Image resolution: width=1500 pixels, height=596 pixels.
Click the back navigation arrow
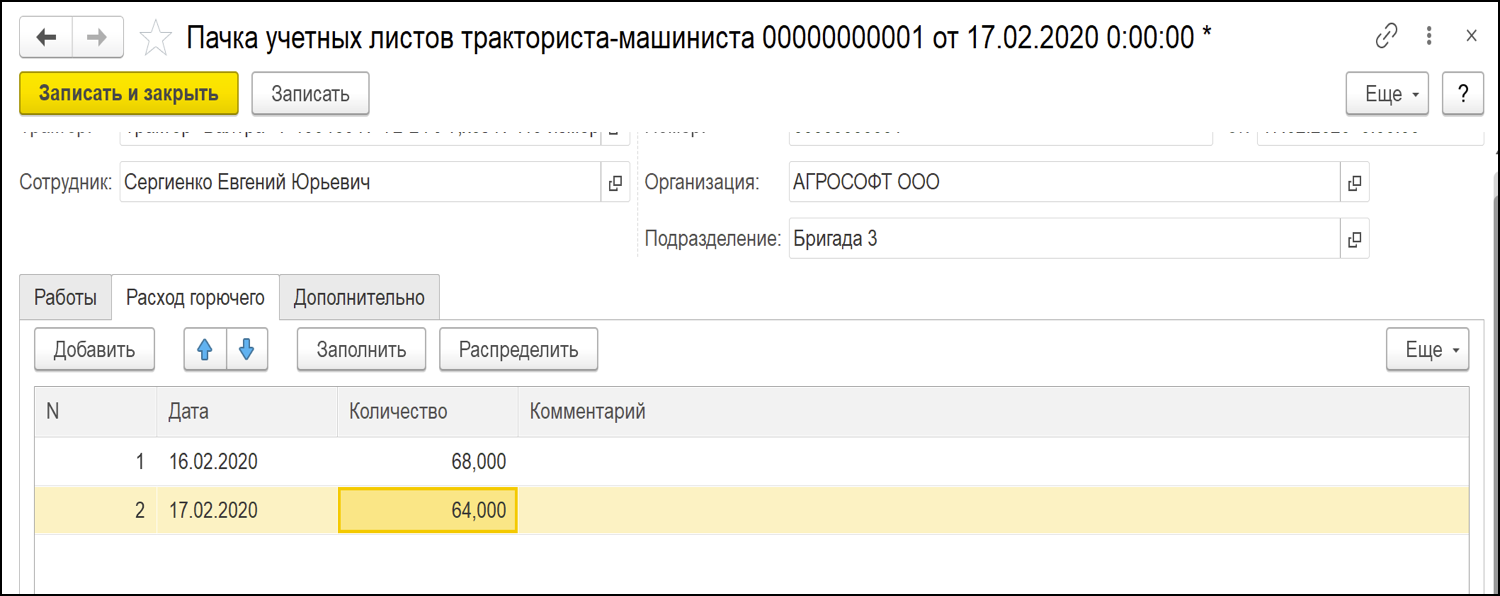(x=46, y=38)
